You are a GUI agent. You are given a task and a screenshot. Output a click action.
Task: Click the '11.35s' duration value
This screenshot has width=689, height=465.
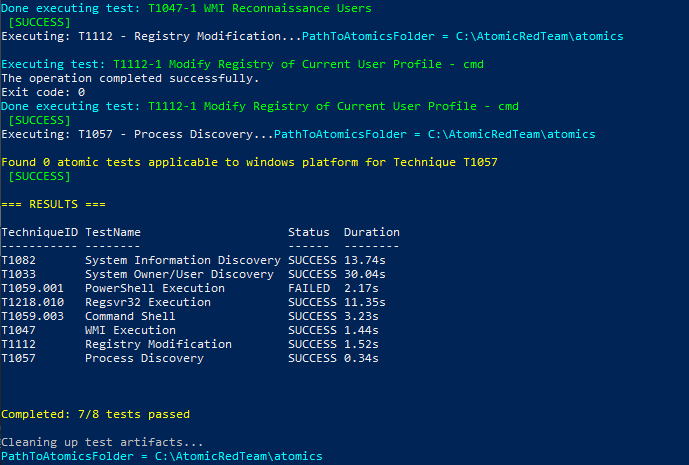coord(365,302)
